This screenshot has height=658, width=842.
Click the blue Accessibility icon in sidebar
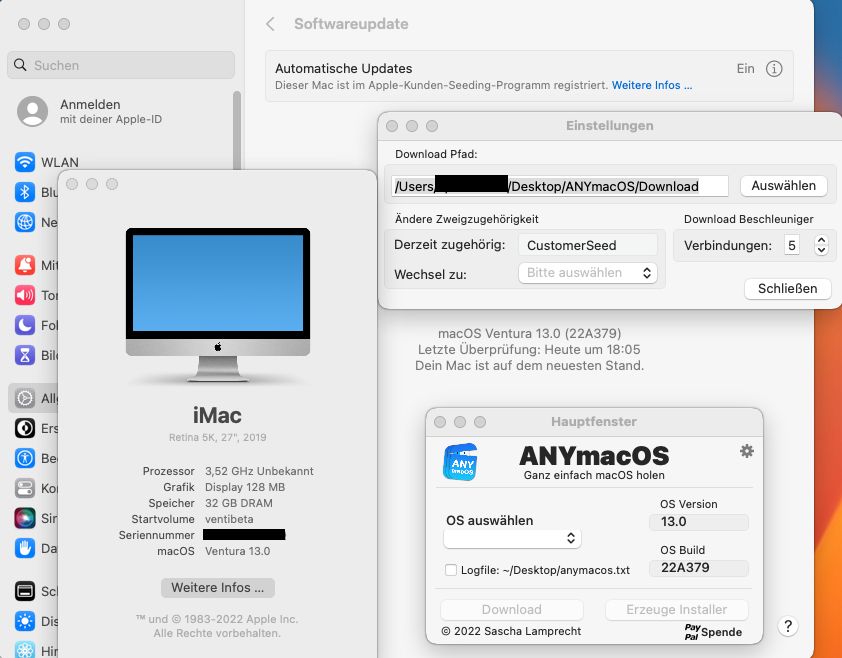coord(25,458)
